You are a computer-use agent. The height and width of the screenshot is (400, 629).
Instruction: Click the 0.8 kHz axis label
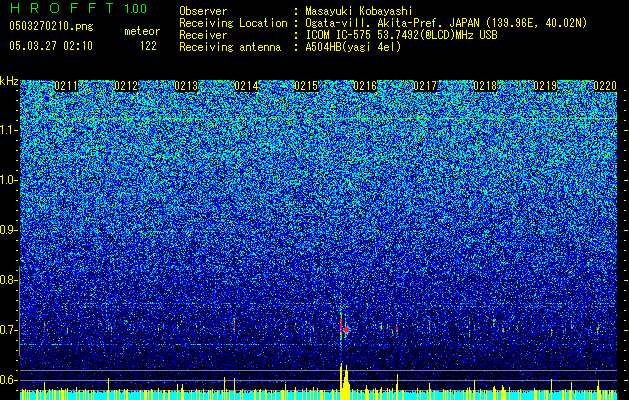(8, 280)
